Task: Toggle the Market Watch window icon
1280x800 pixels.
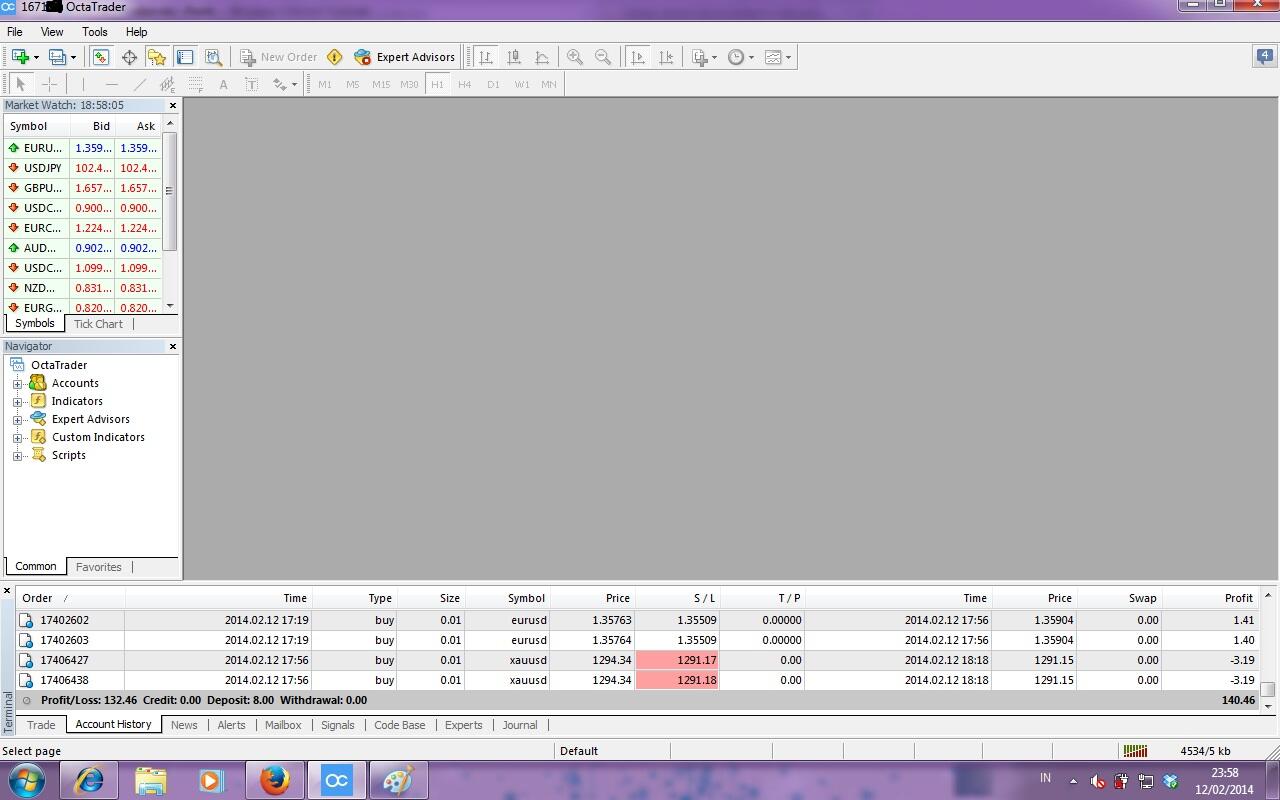Action: click(101, 57)
